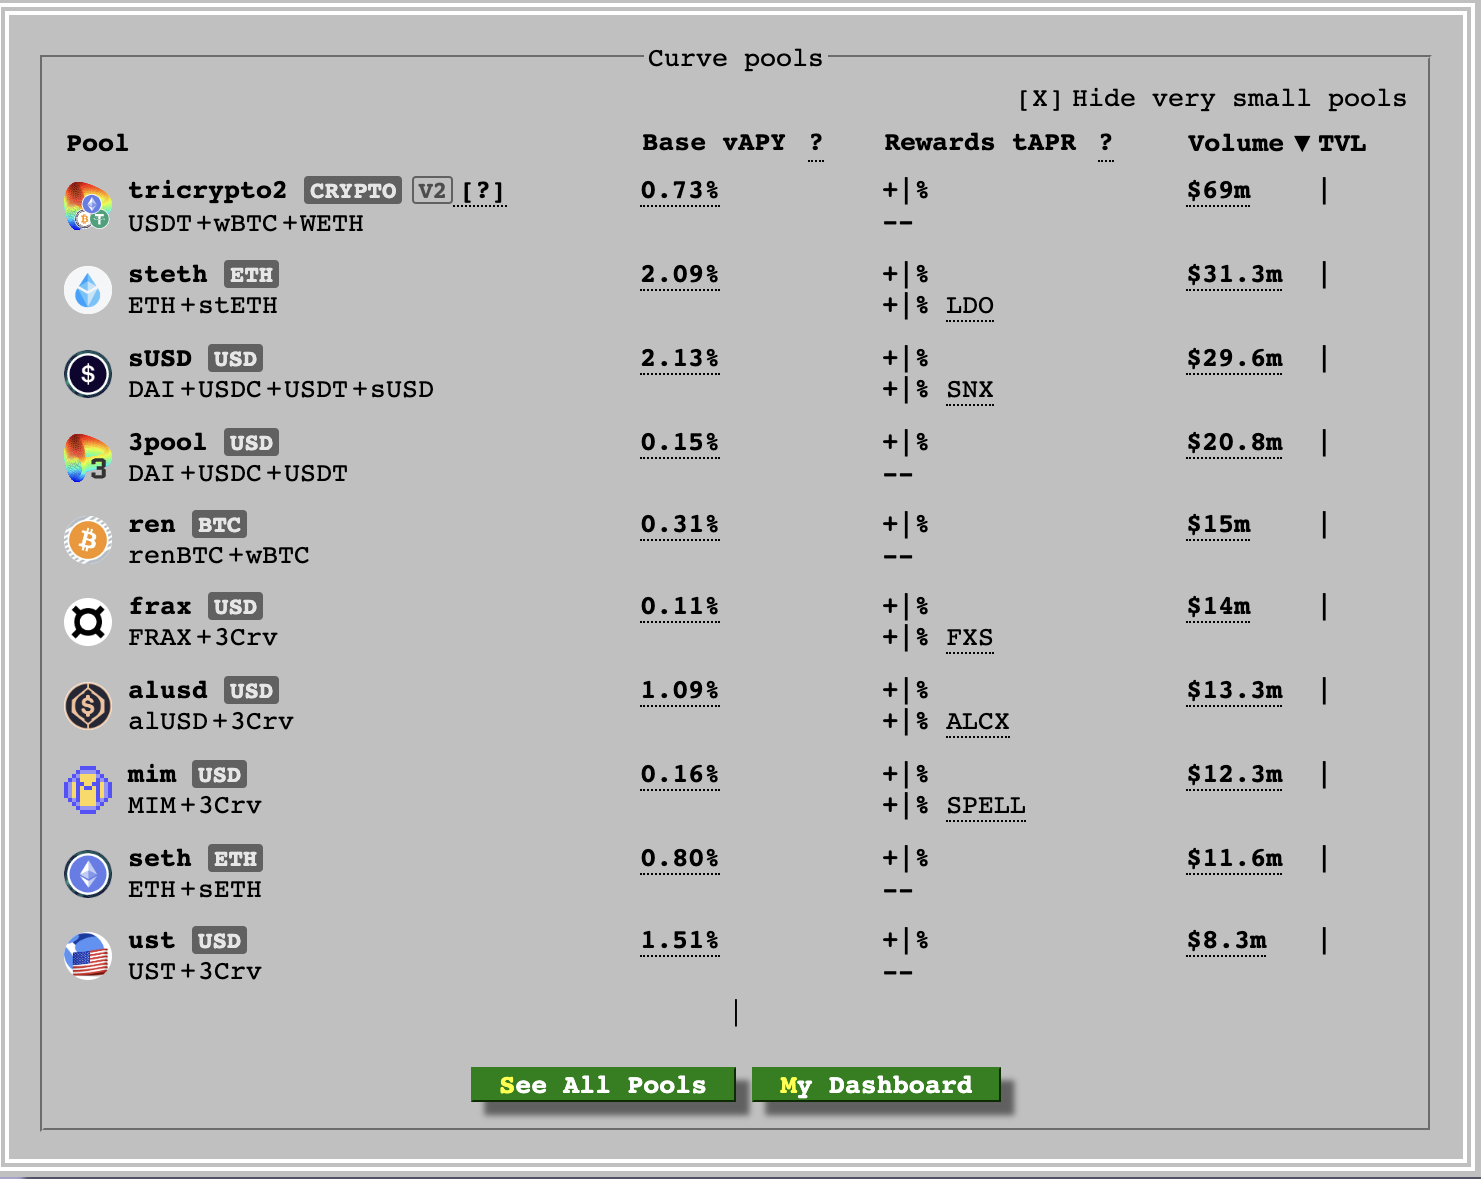Click the tricrypto2 [?] info link
This screenshot has width=1481, height=1179.
[x=483, y=191]
